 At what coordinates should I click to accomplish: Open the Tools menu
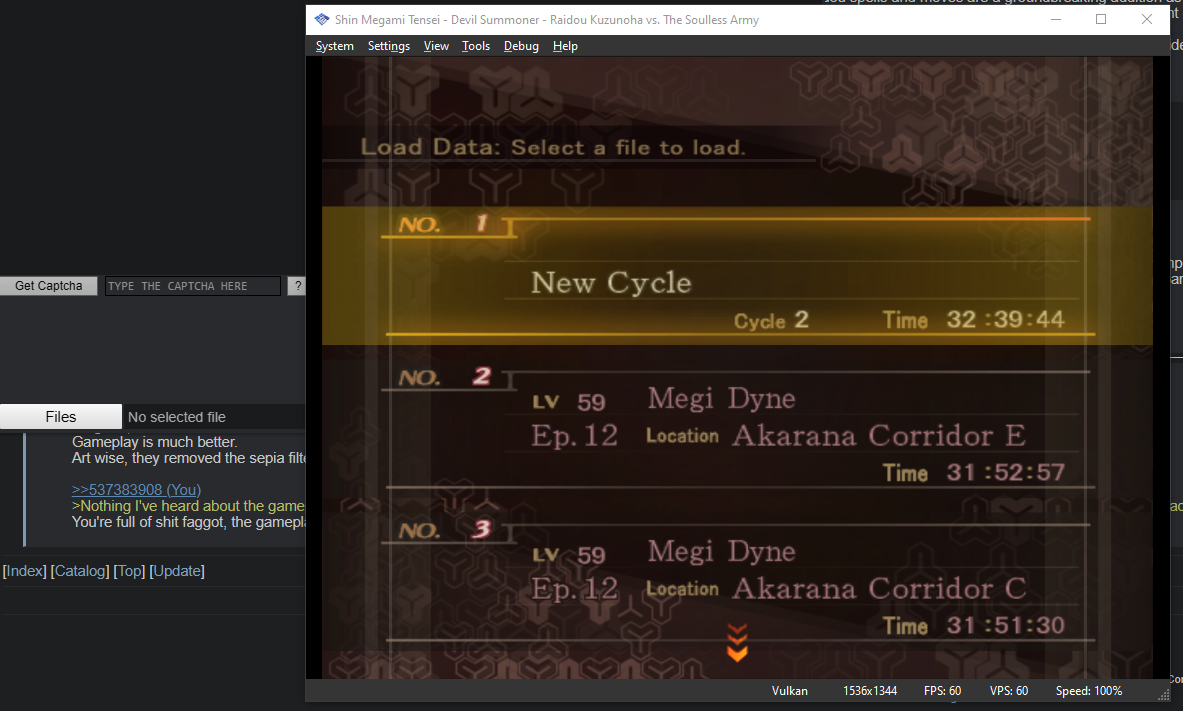[x=476, y=46]
